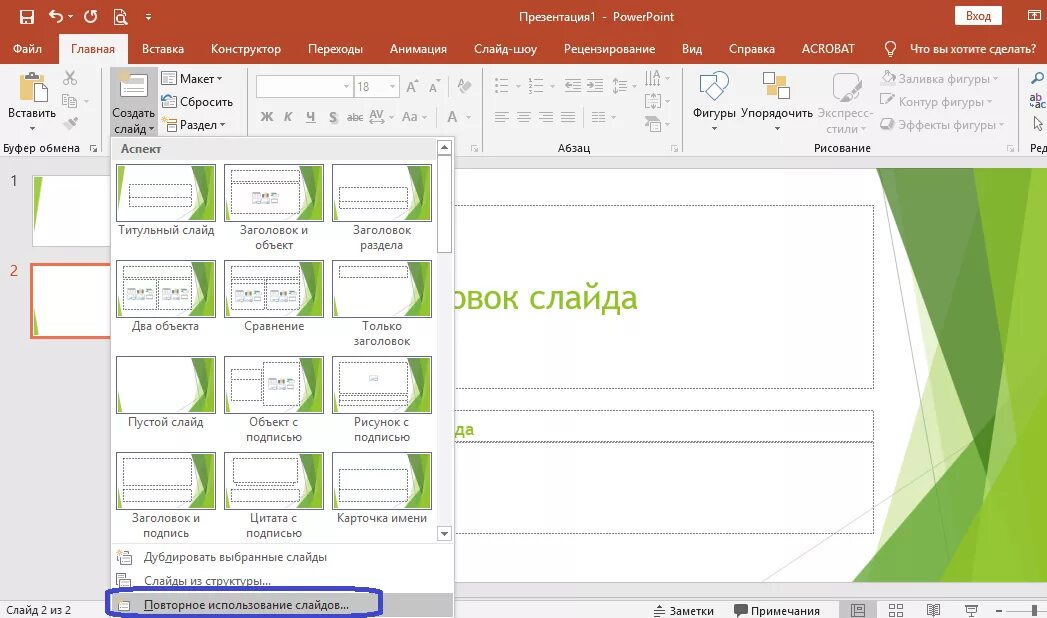The height and width of the screenshot is (618, 1047).
Task: Undo the last action
Action: click(x=56, y=17)
